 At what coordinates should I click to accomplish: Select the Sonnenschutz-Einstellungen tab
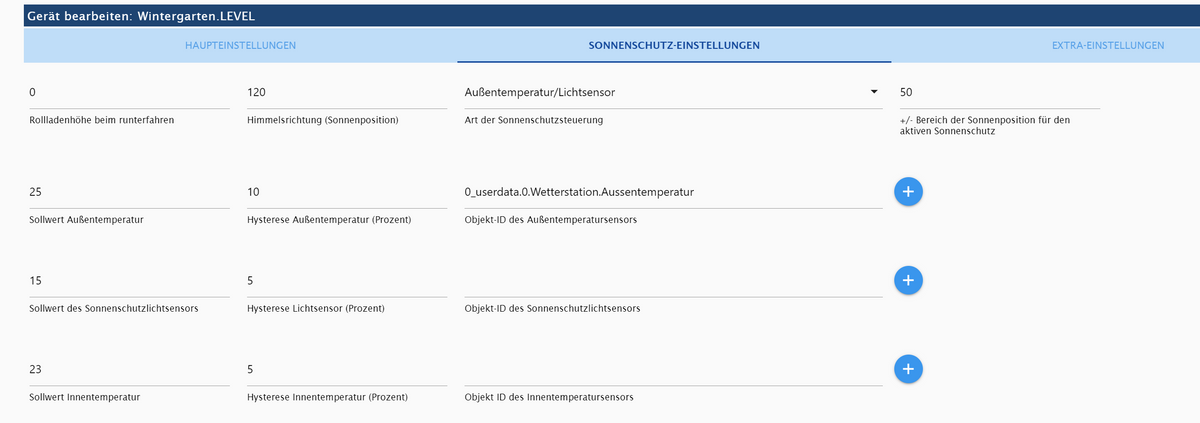(x=674, y=46)
